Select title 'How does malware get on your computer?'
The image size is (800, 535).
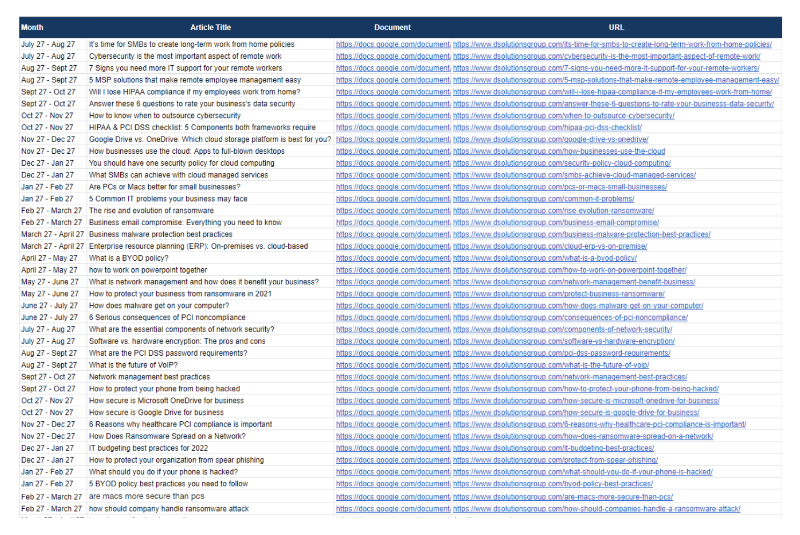(159, 306)
